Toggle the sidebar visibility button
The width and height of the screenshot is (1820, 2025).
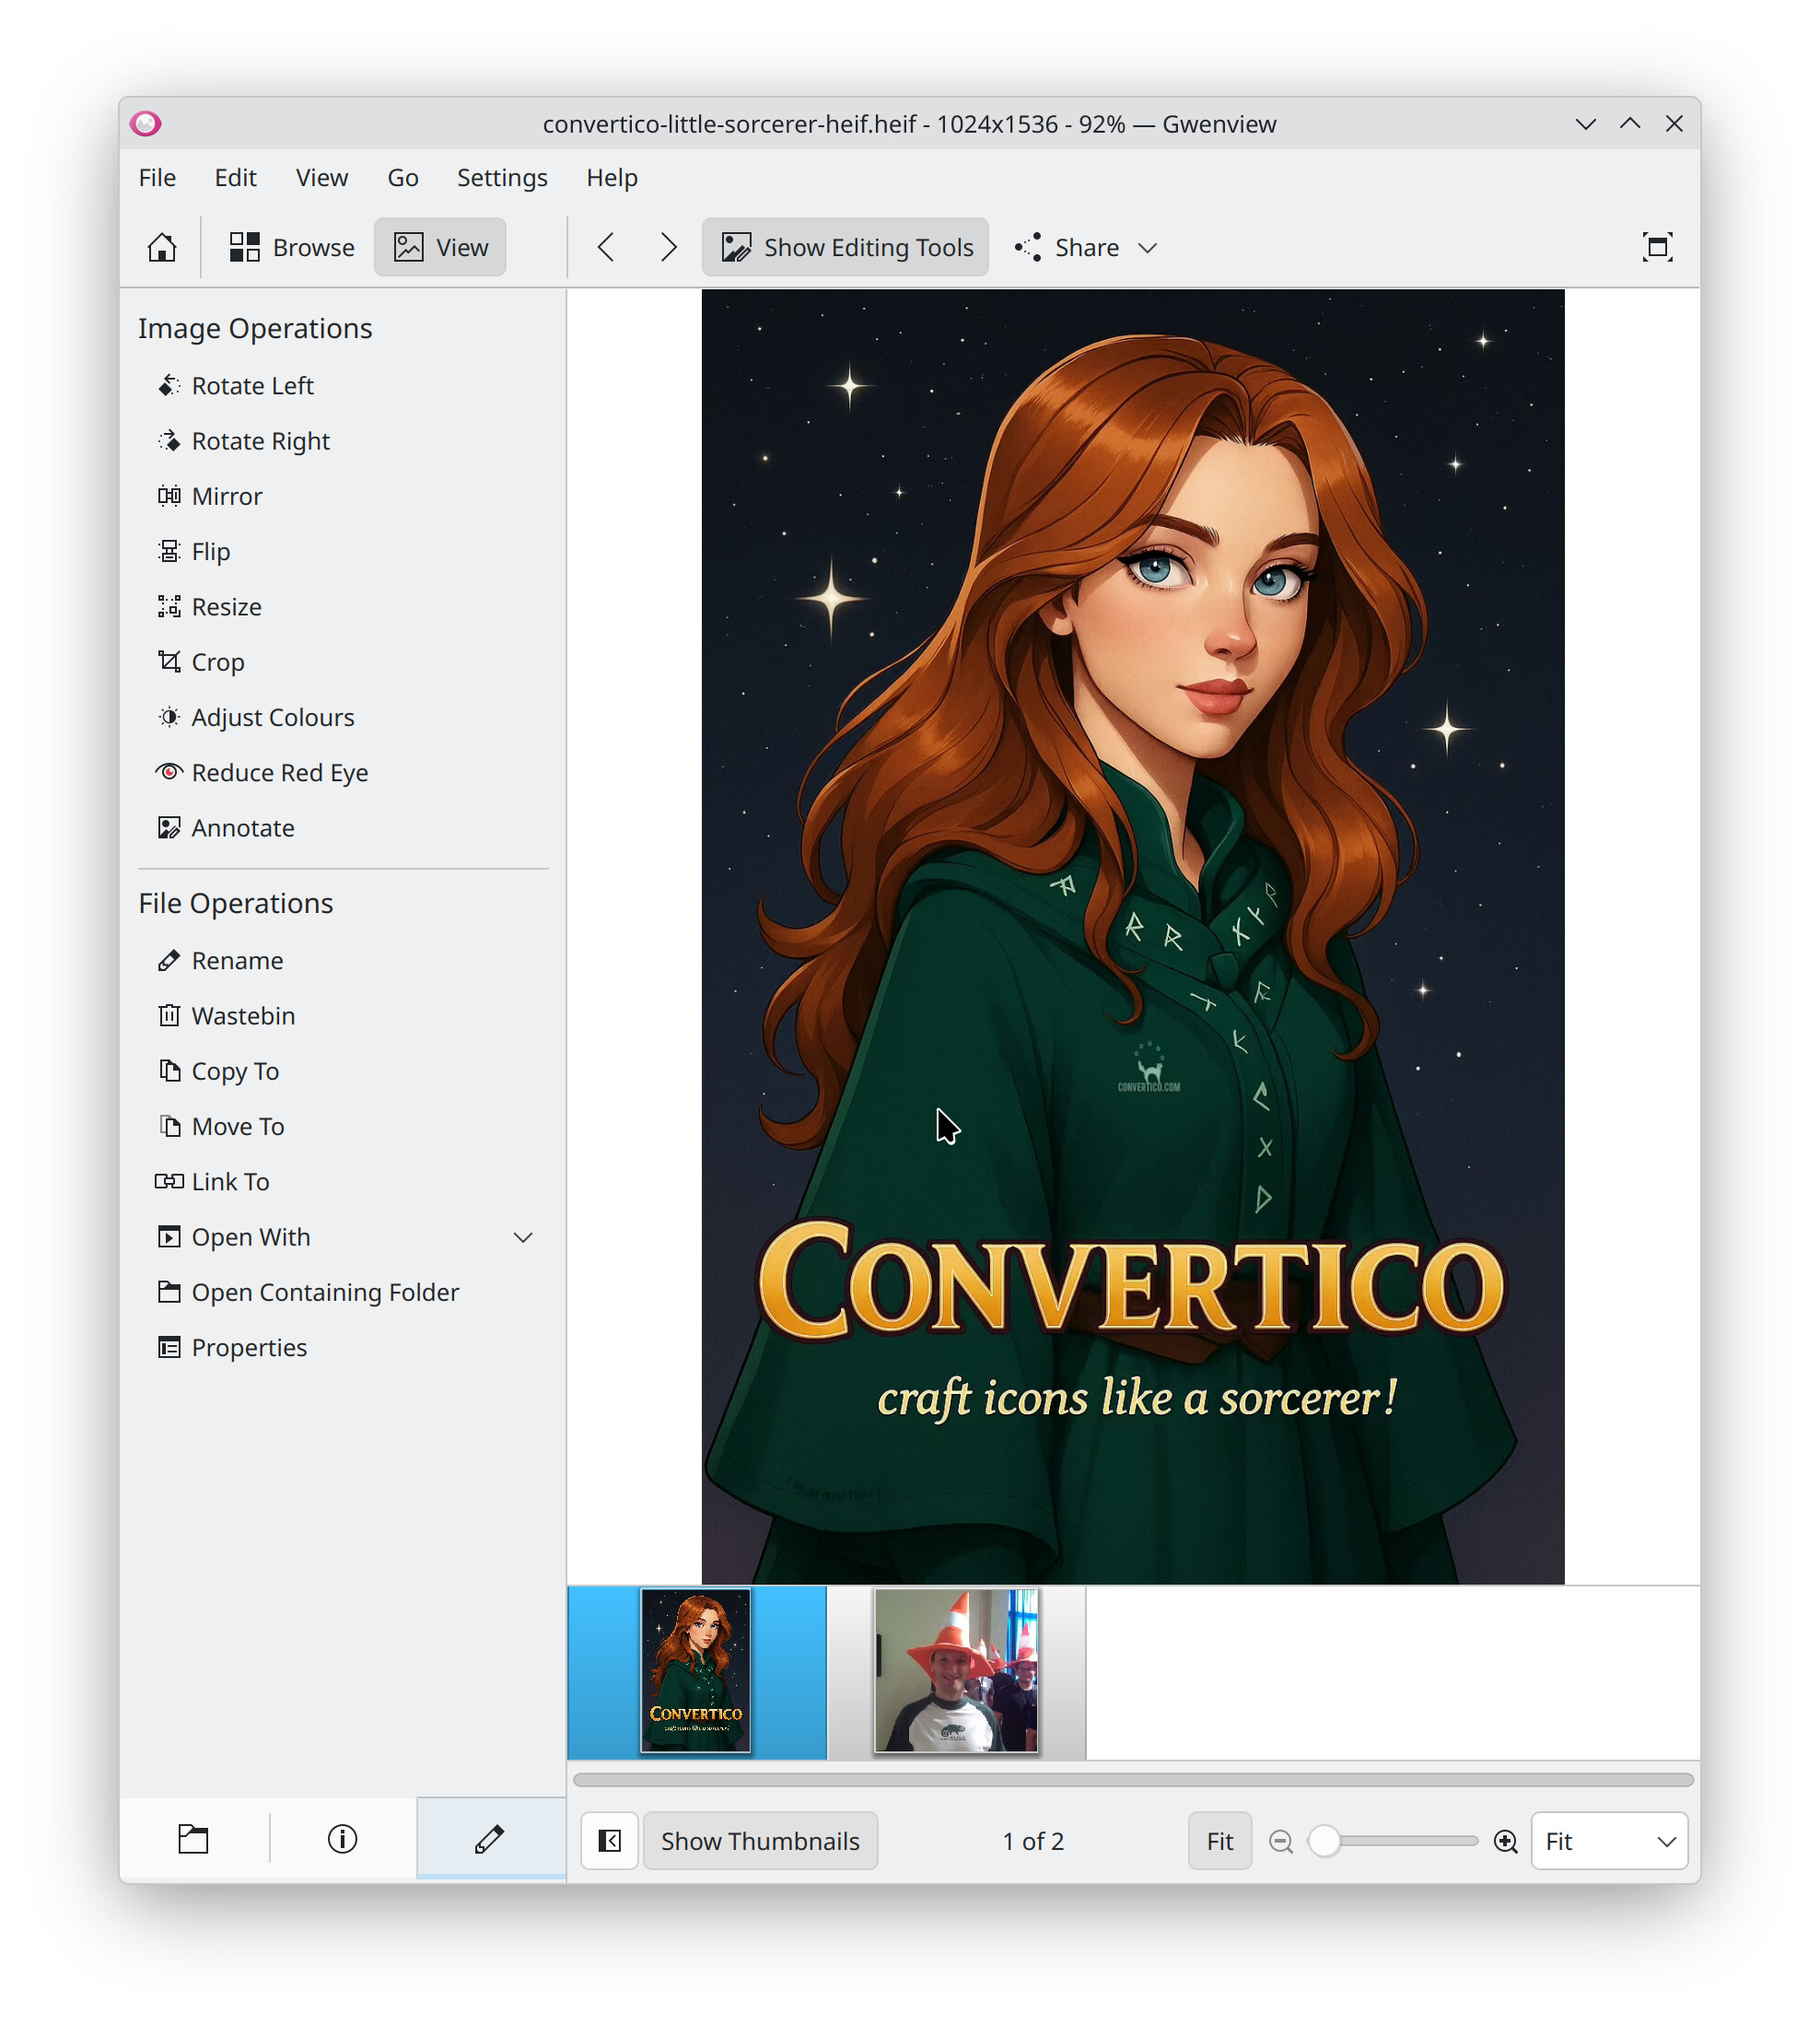pyautogui.click(x=609, y=1841)
